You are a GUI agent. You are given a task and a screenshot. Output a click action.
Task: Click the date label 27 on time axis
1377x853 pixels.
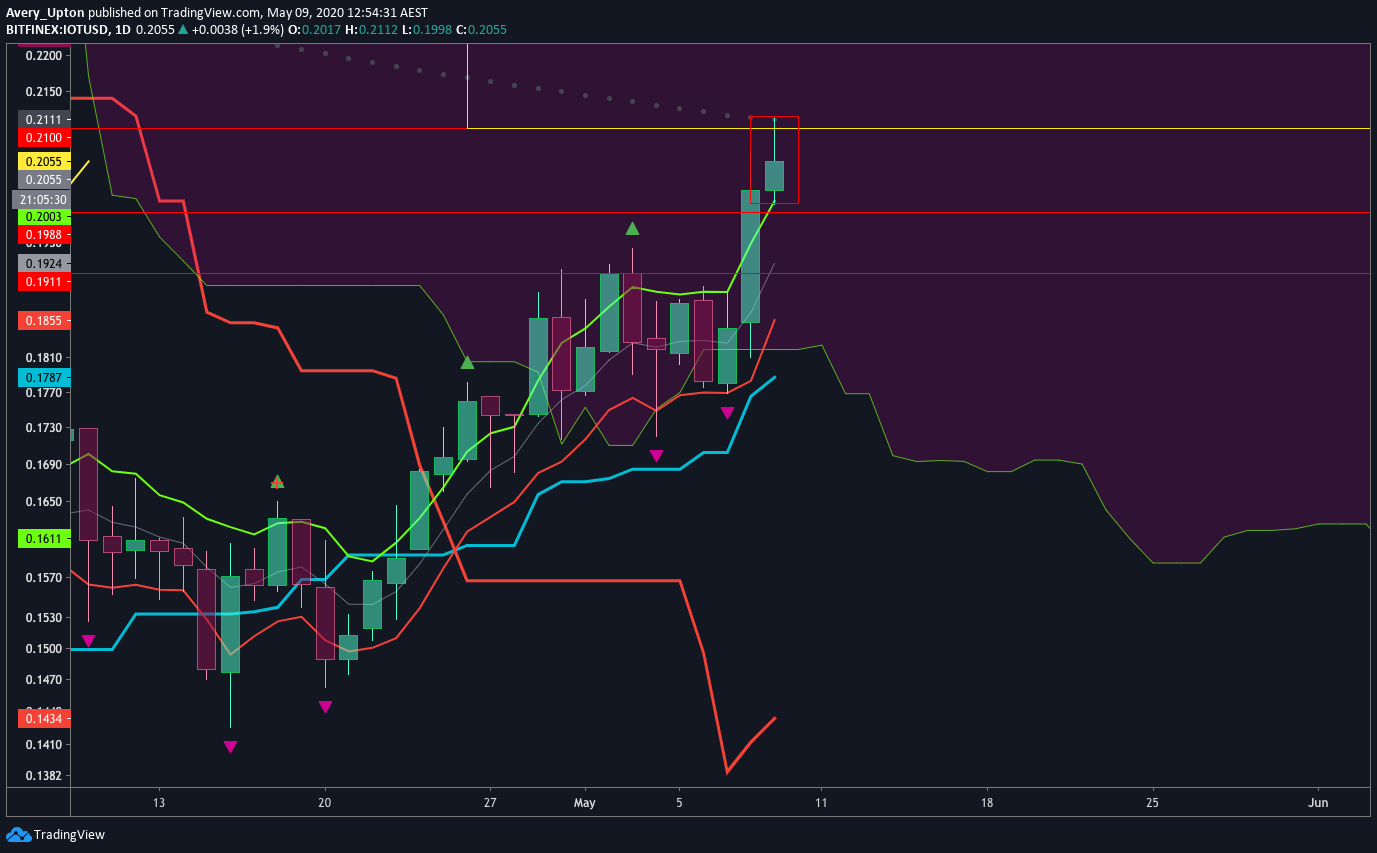(x=490, y=803)
